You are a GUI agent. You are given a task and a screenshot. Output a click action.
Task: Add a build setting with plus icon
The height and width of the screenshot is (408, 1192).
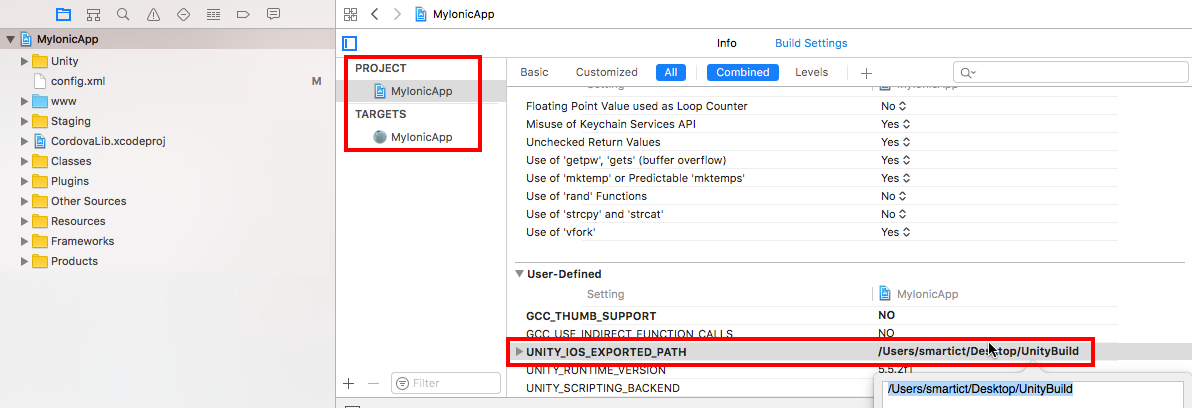tap(866, 73)
